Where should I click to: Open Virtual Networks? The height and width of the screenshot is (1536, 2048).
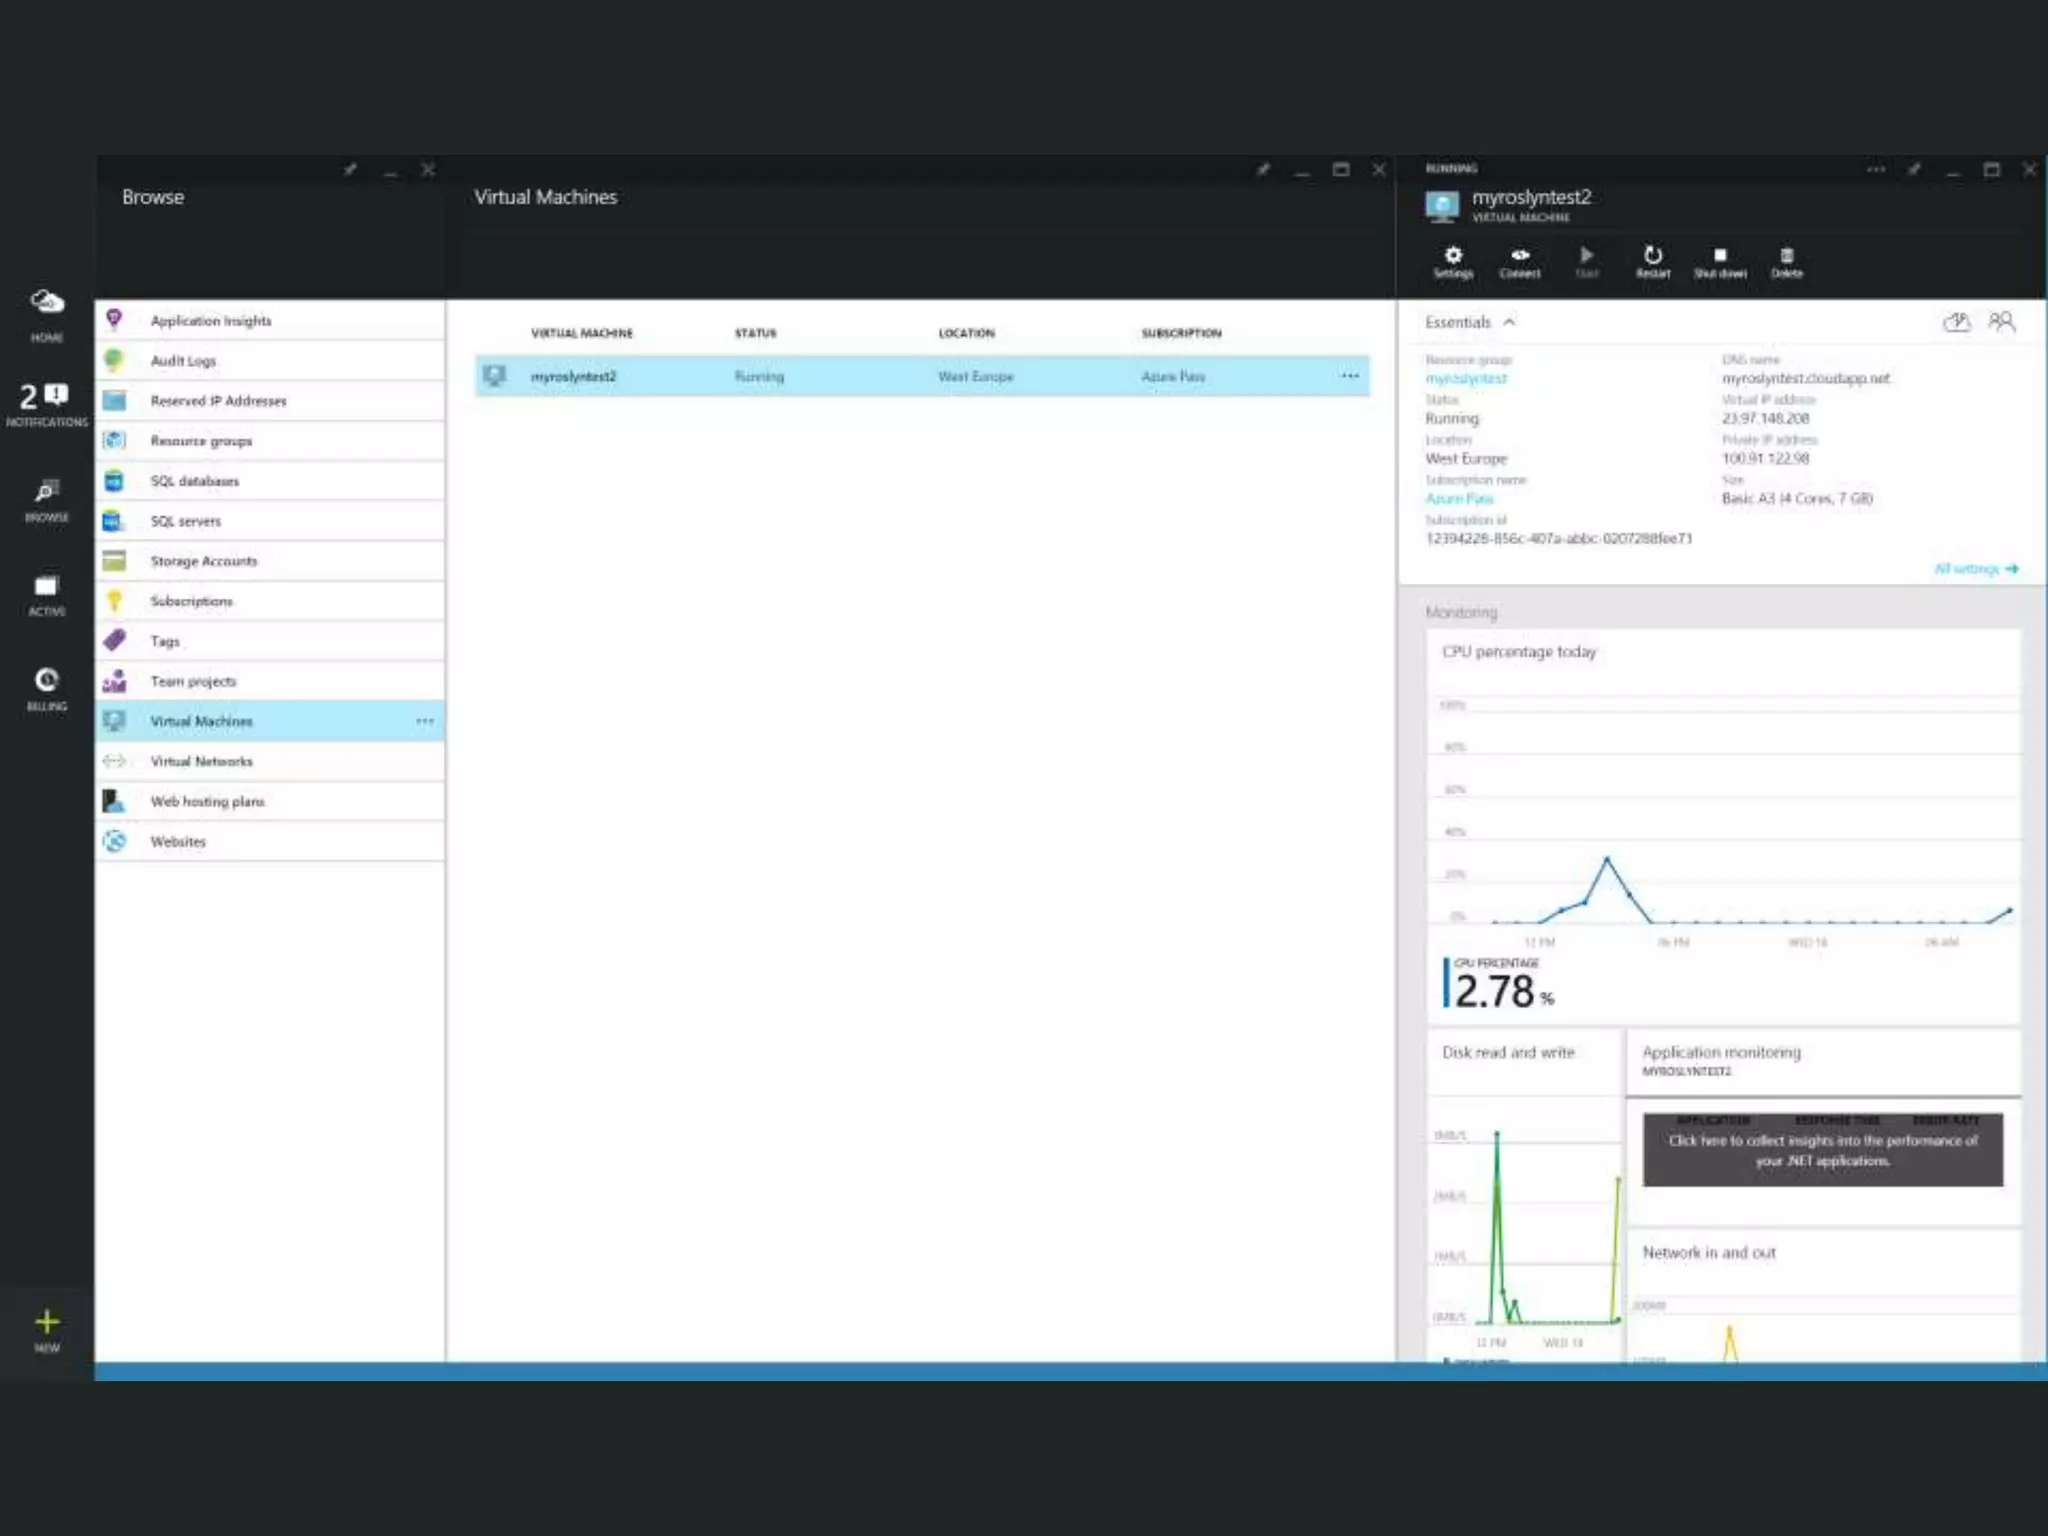click(x=270, y=761)
